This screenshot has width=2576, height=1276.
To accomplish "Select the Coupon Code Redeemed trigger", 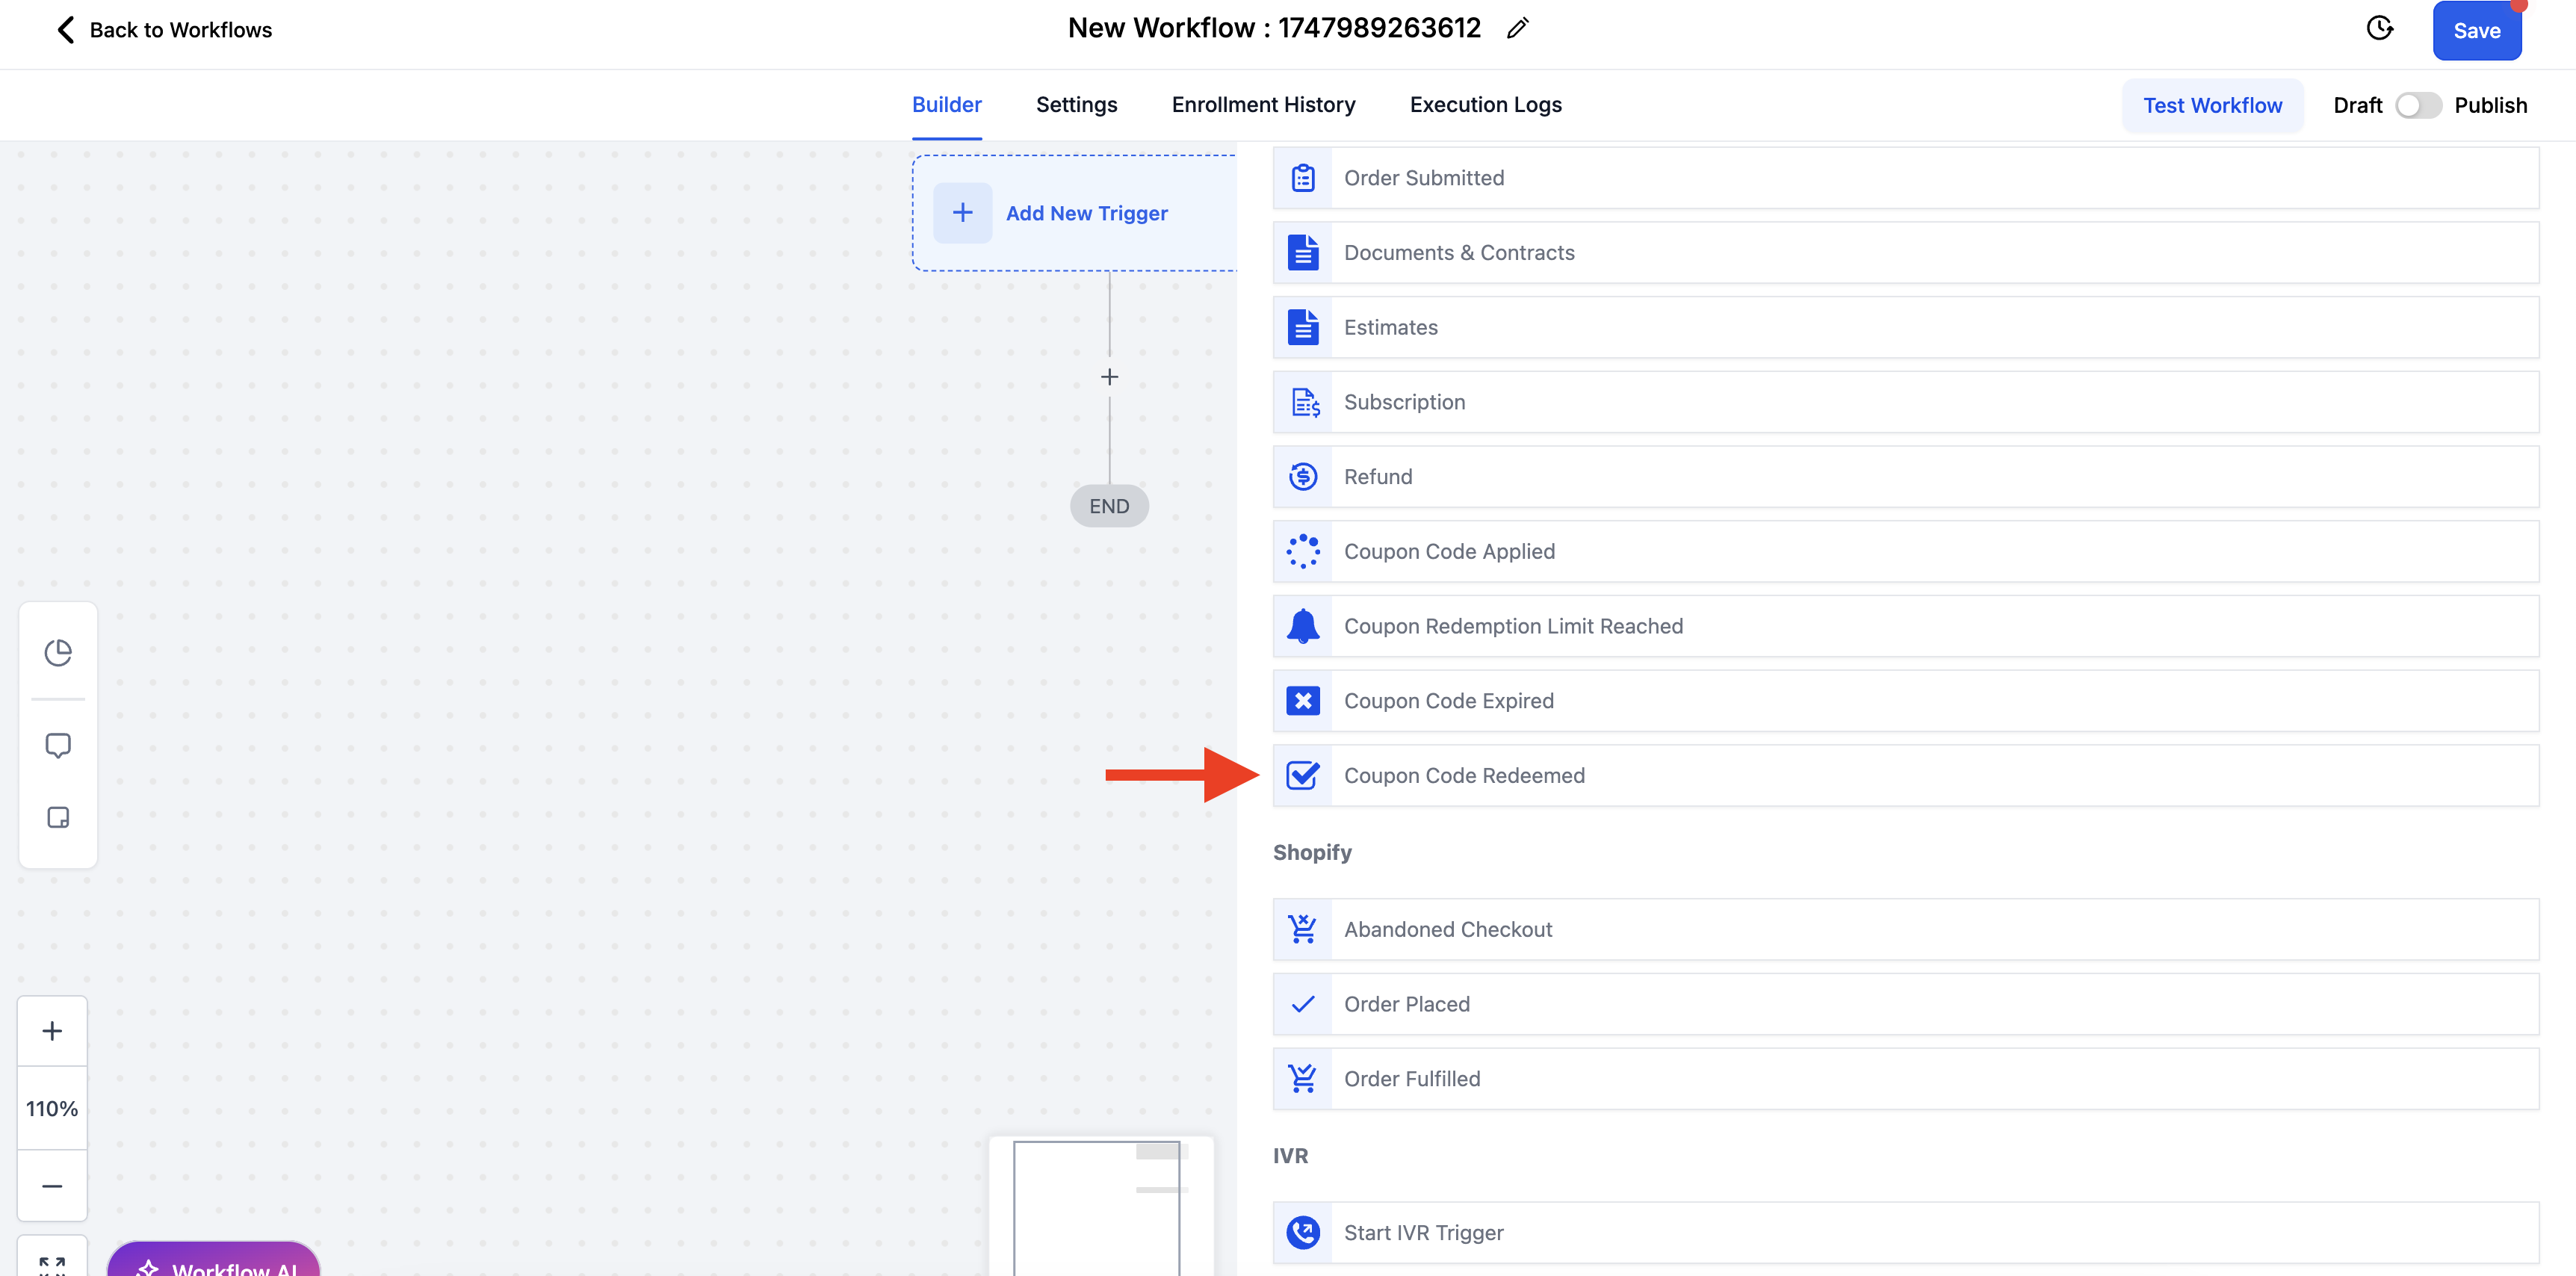I will pos(1463,775).
